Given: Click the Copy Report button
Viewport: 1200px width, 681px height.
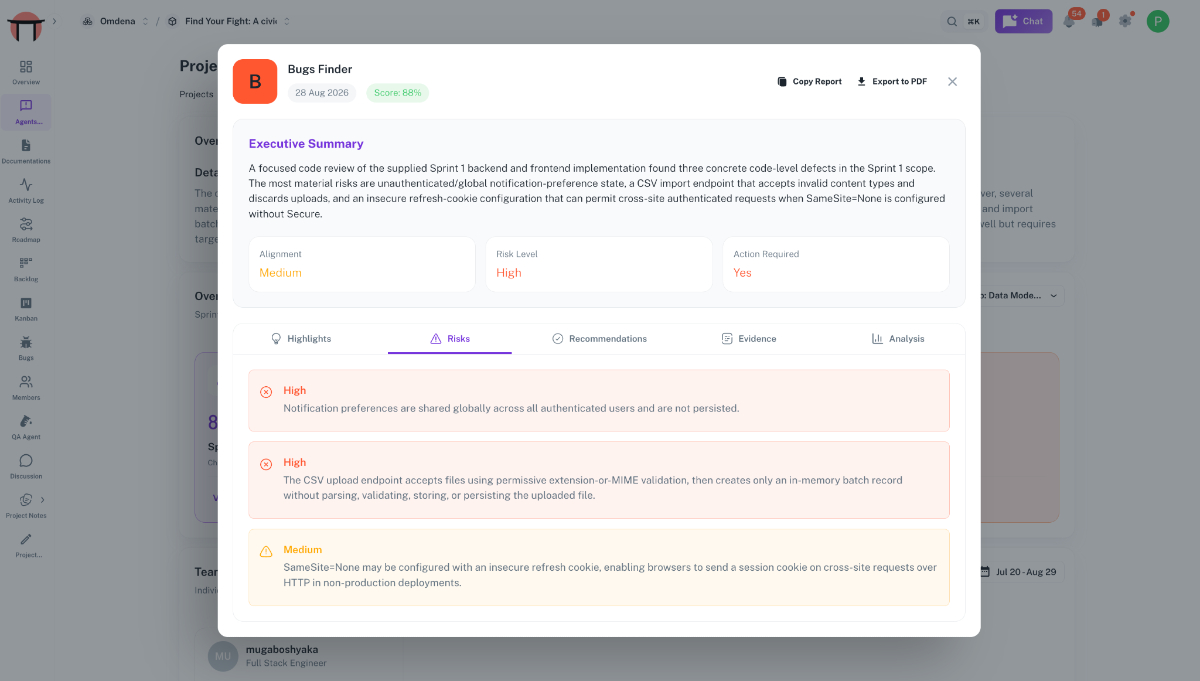Looking at the screenshot, I should (x=809, y=82).
